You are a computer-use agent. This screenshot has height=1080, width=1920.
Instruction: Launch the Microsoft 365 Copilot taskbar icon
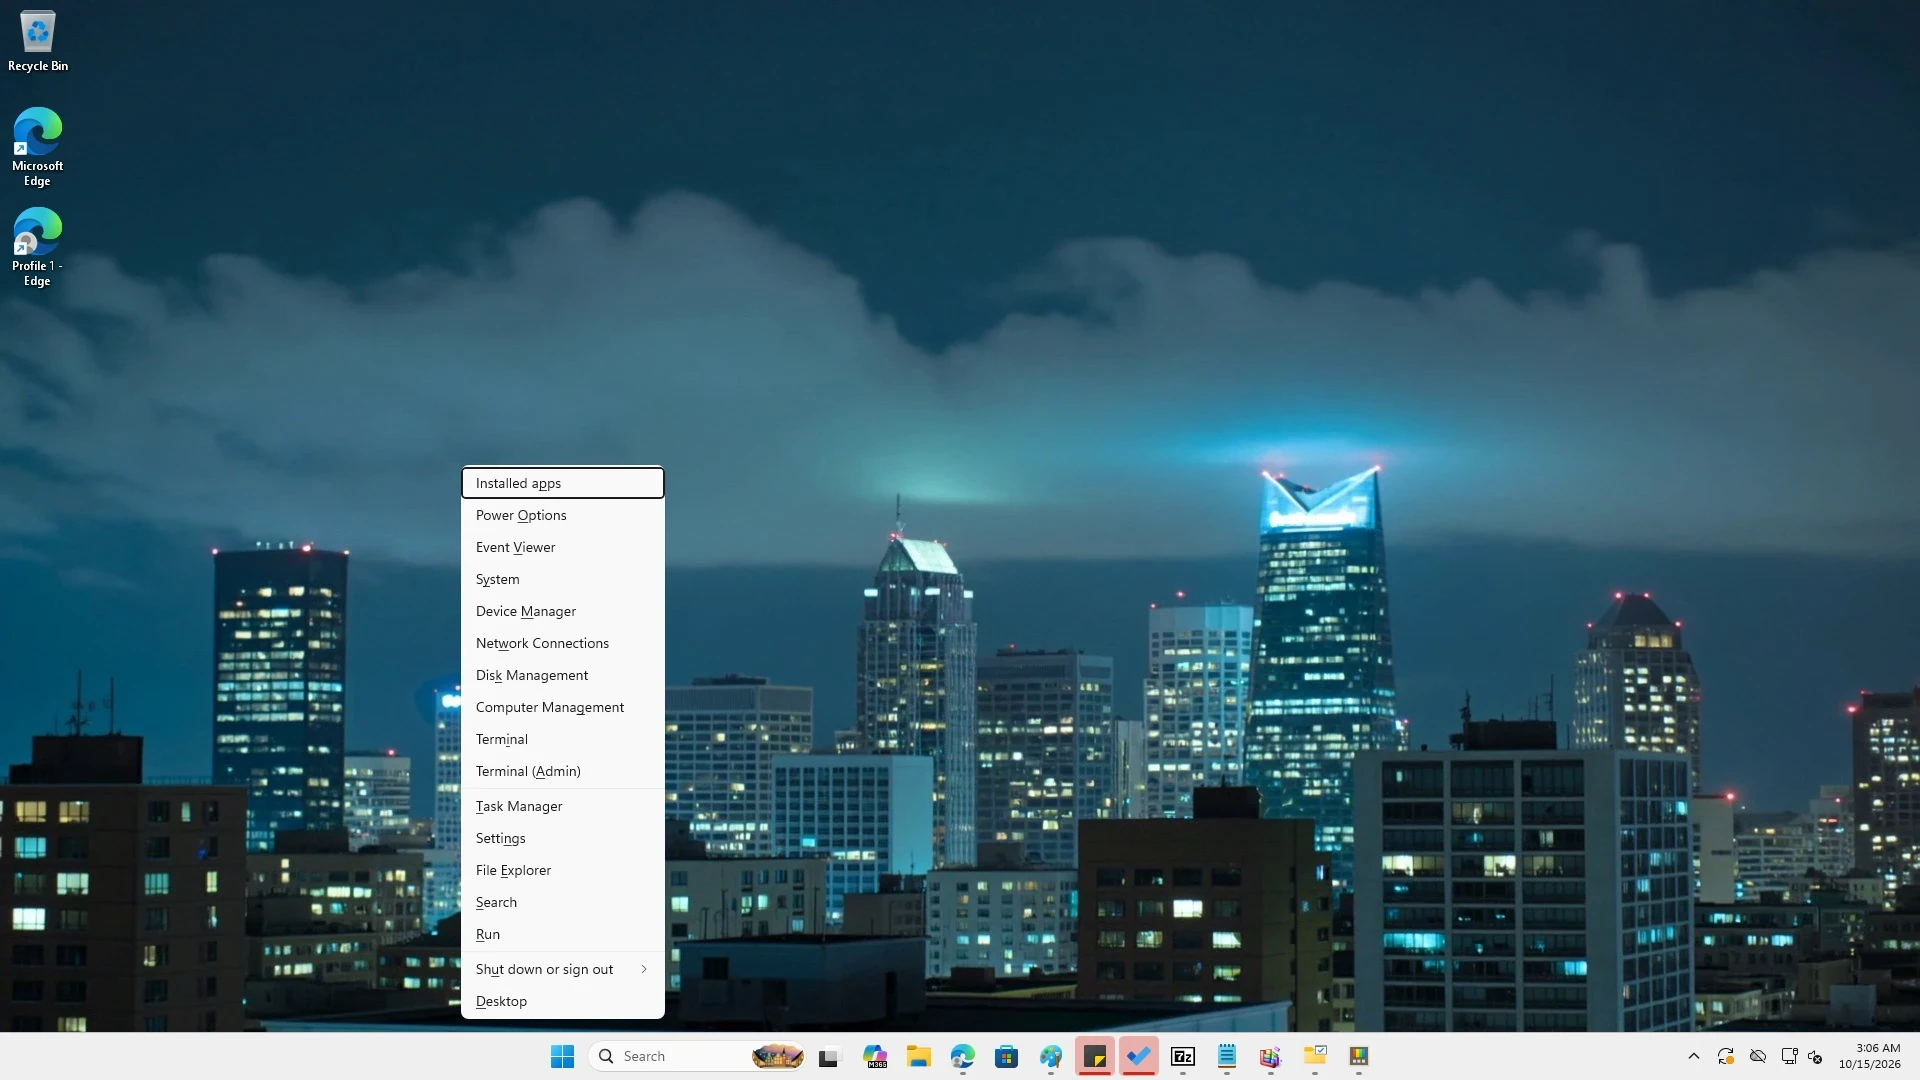pyautogui.click(x=875, y=1056)
